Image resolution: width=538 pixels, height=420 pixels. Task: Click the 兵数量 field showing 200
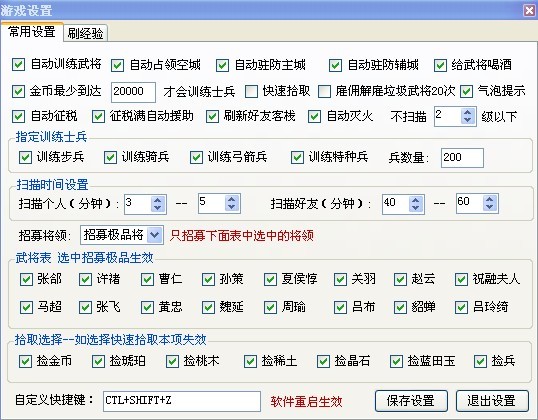click(x=462, y=158)
